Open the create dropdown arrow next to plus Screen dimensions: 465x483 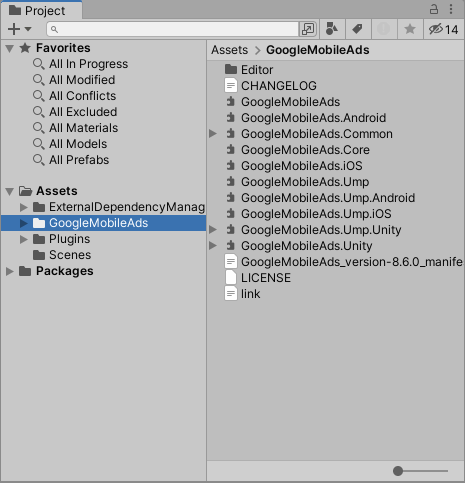pyautogui.click(x=28, y=29)
